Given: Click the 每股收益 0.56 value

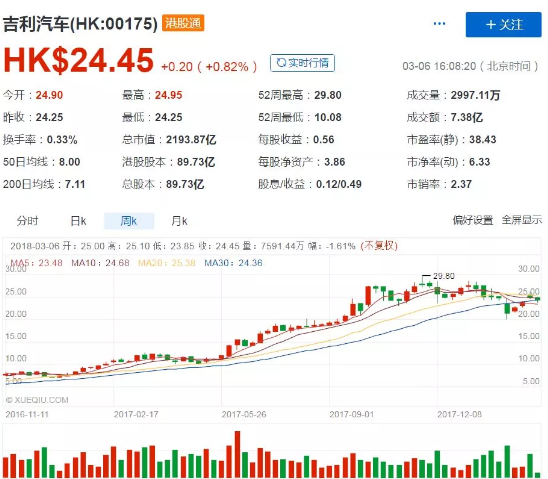Looking at the screenshot, I should tap(324, 140).
